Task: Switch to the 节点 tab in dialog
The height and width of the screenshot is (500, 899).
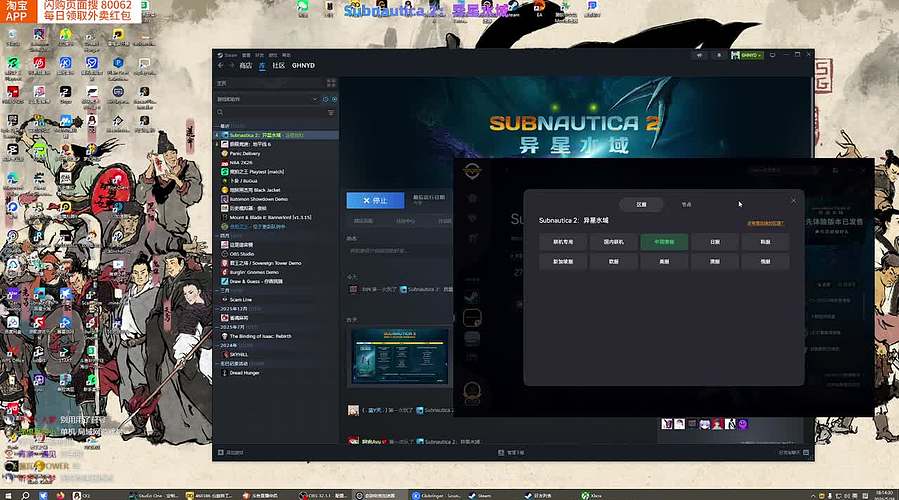Action: coord(686,204)
